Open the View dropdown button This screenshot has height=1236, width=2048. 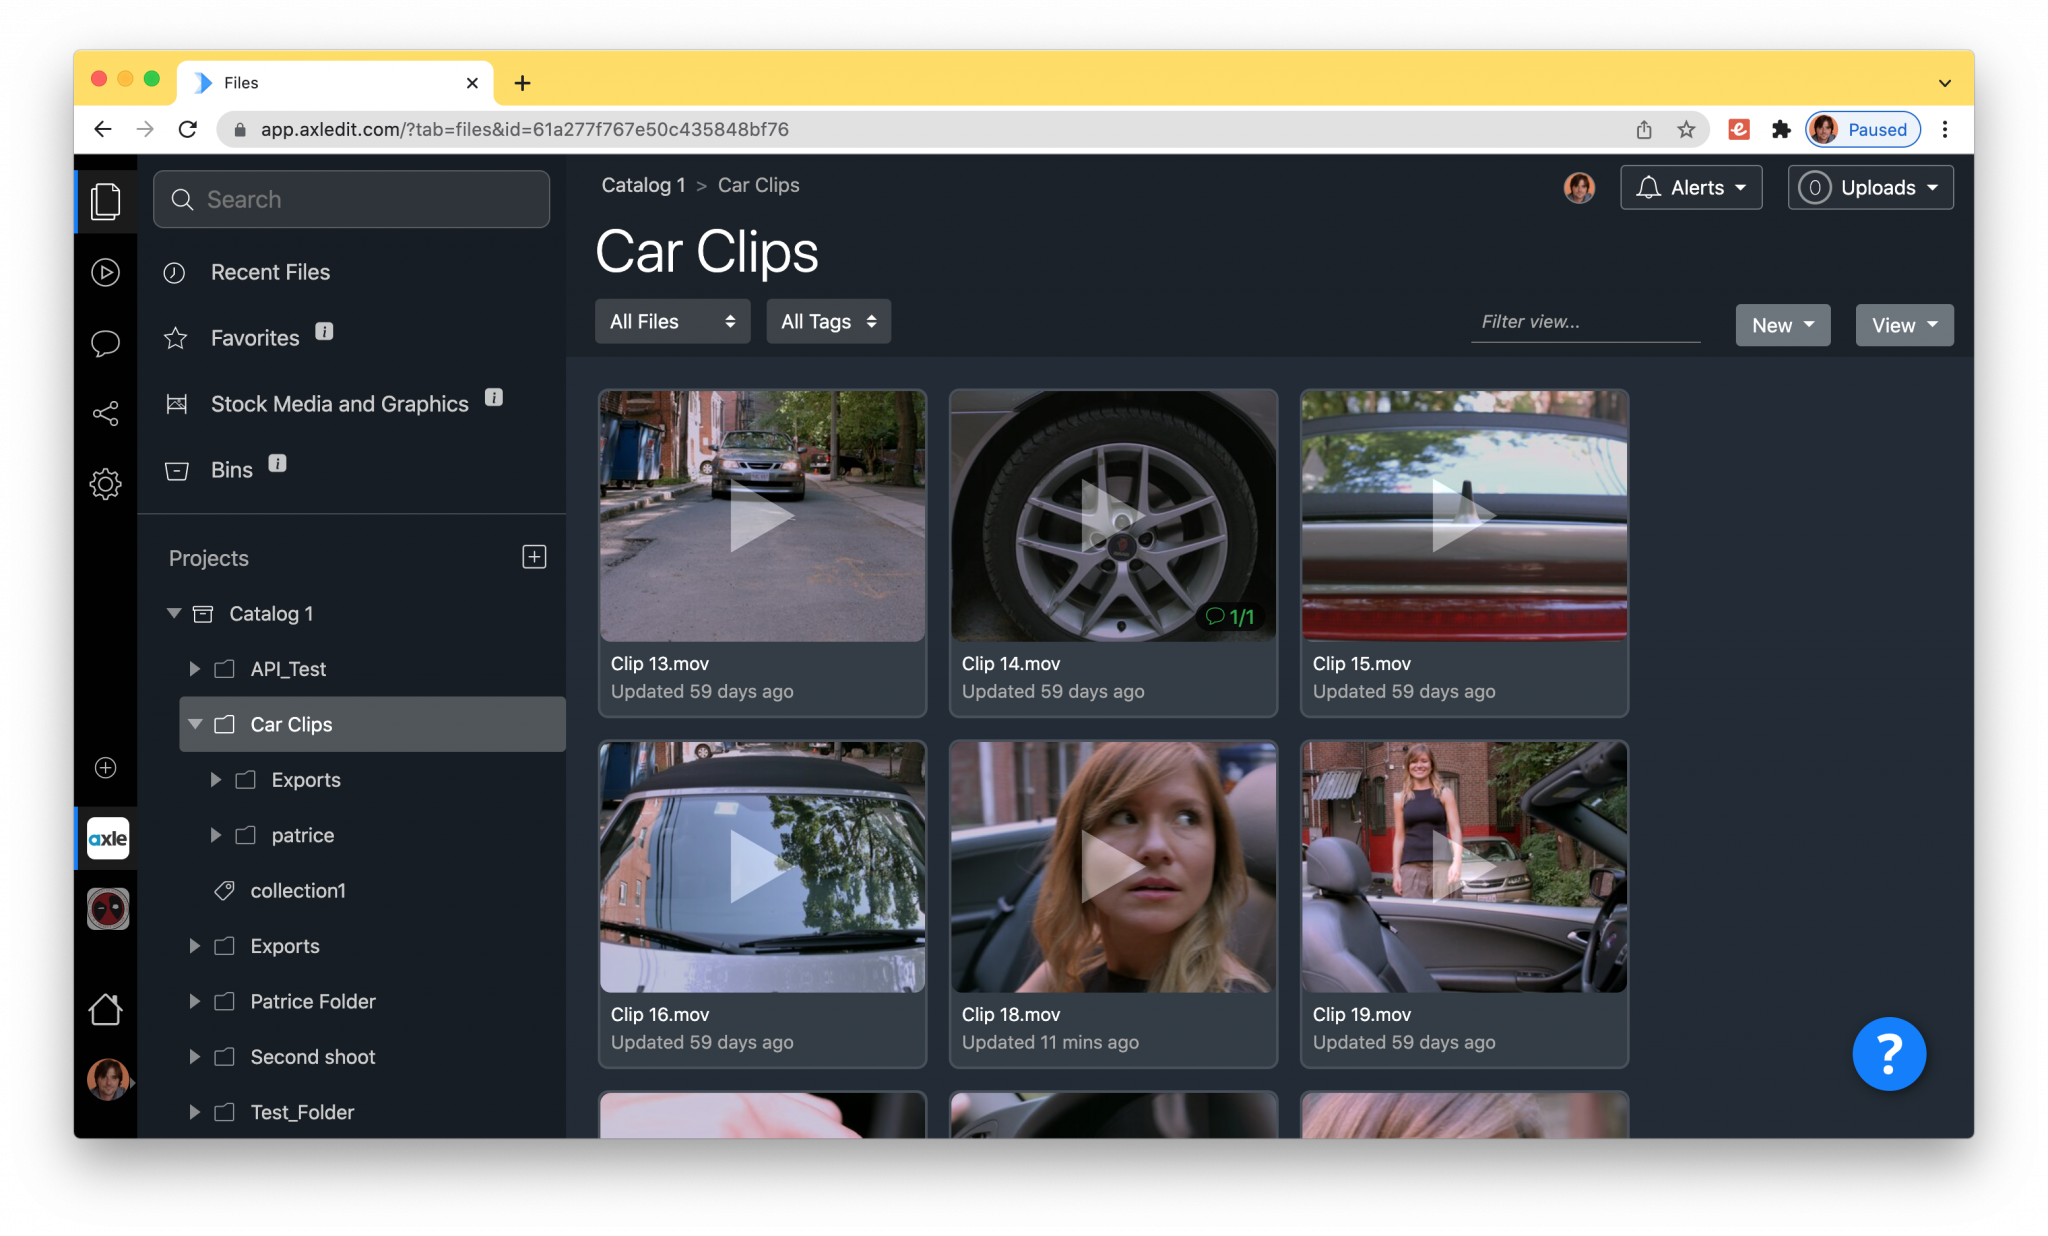point(1904,325)
